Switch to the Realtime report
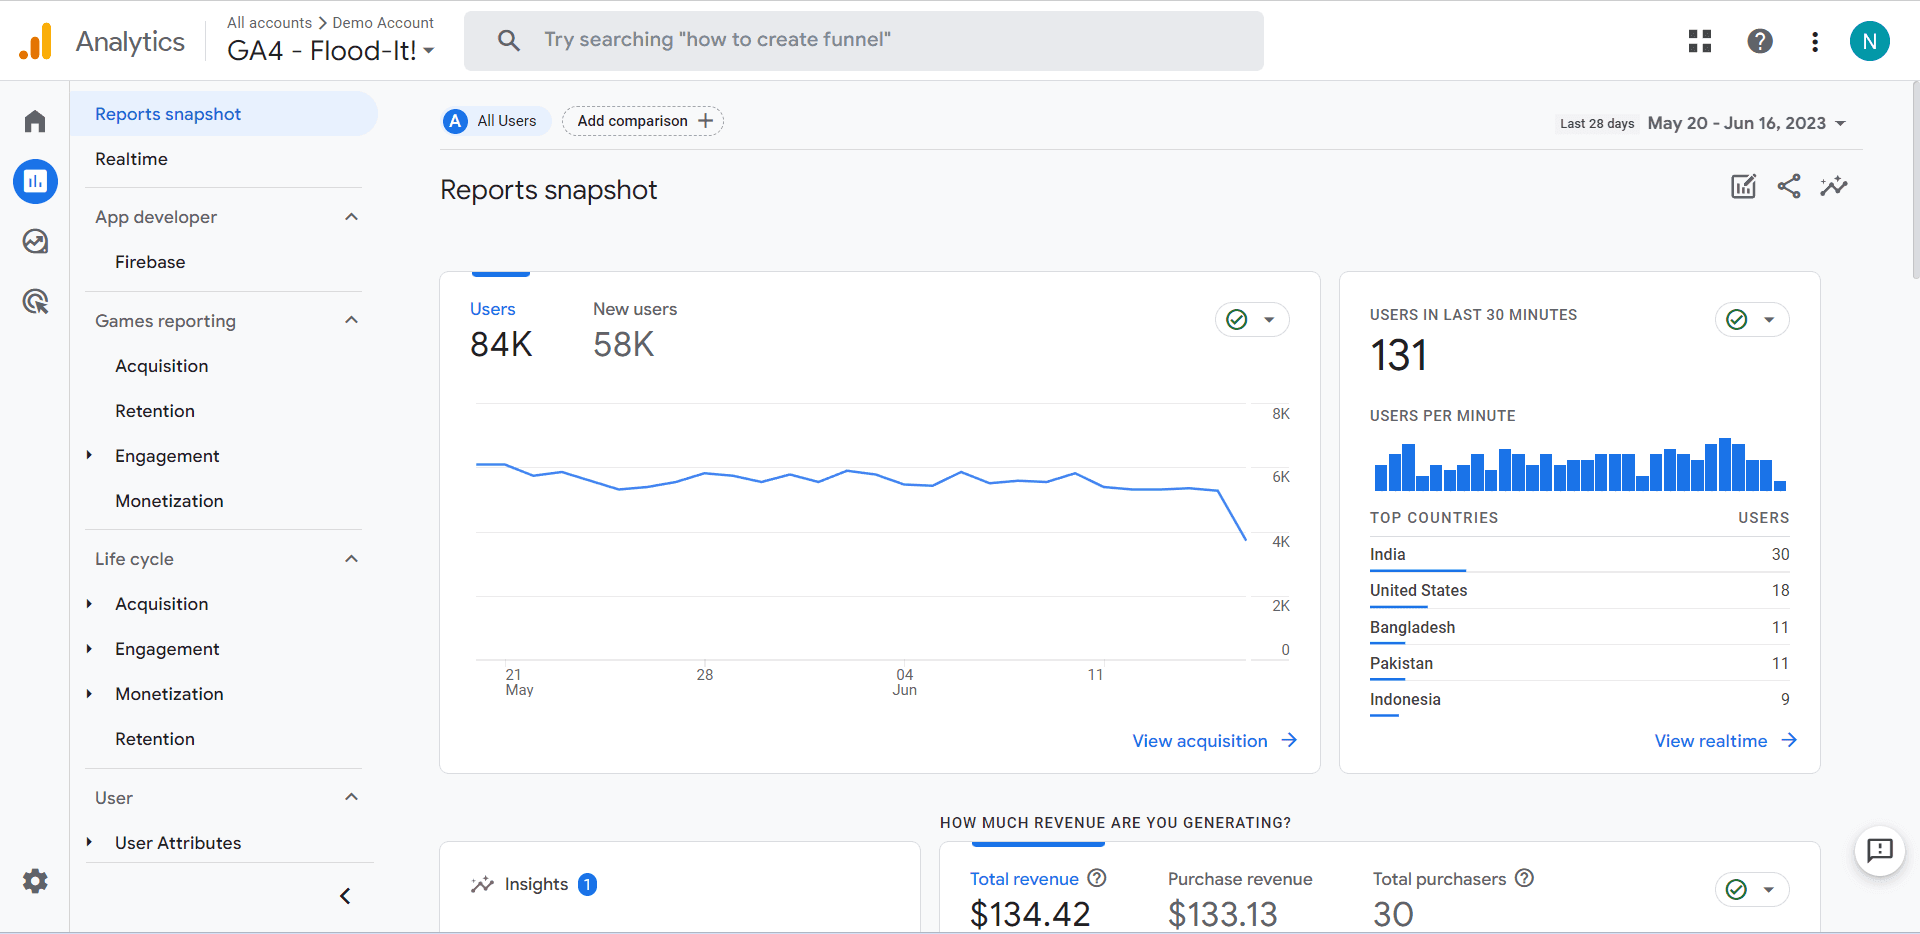 [x=131, y=158]
